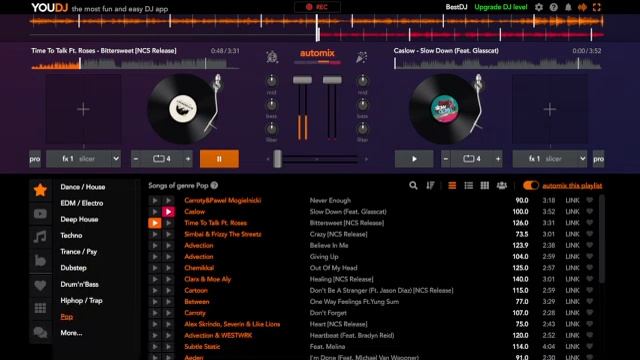Switch to grid view icon

484,186
